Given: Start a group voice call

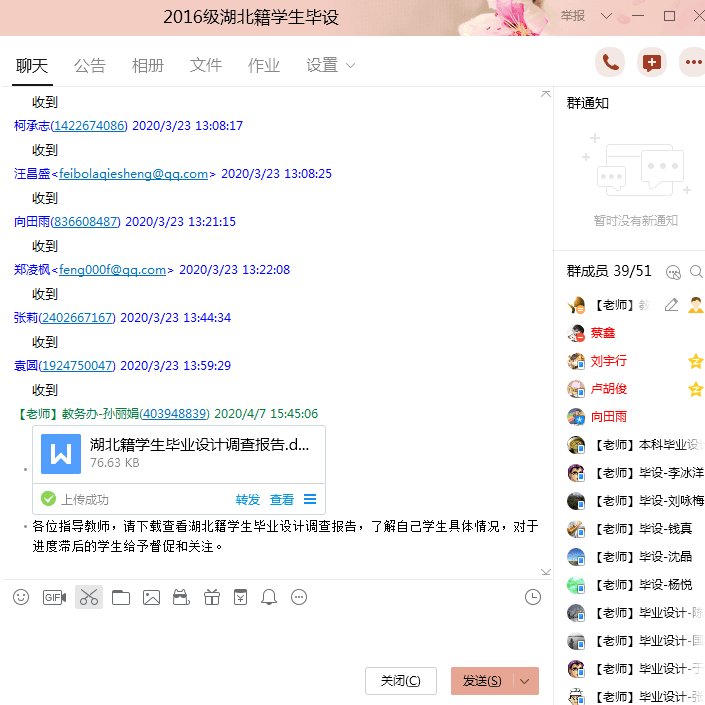Looking at the screenshot, I should pyautogui.click(x=610, y=62).
